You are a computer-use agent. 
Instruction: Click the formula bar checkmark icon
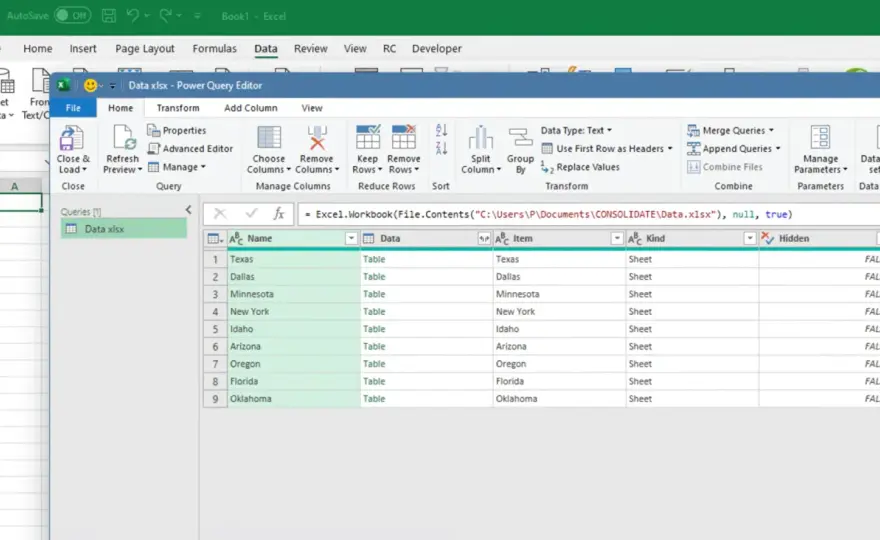click(x=251, y=214)
